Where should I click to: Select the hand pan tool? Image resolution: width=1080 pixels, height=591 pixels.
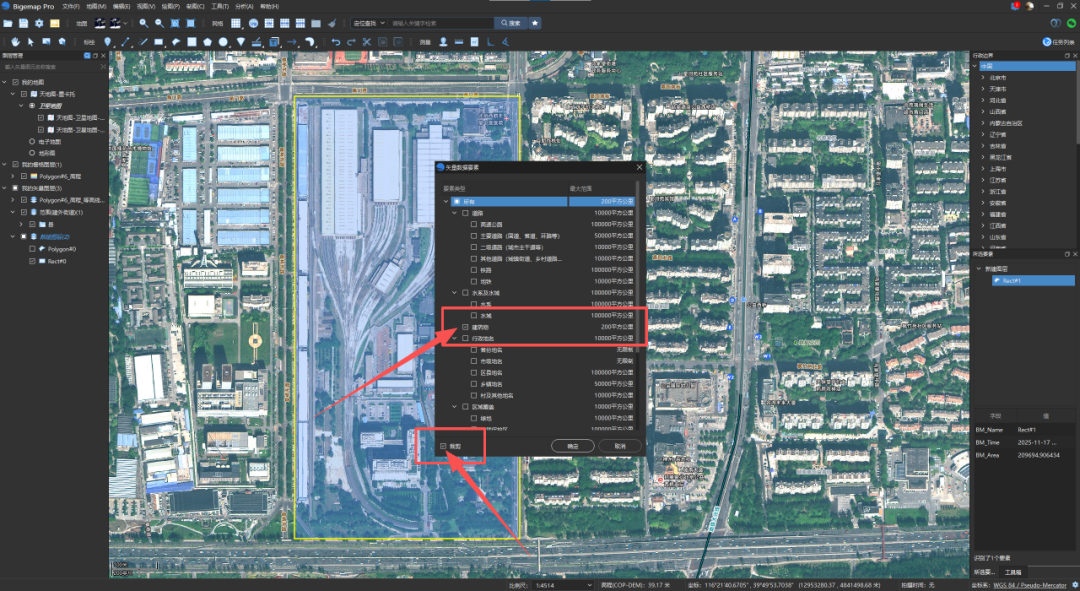15,42
